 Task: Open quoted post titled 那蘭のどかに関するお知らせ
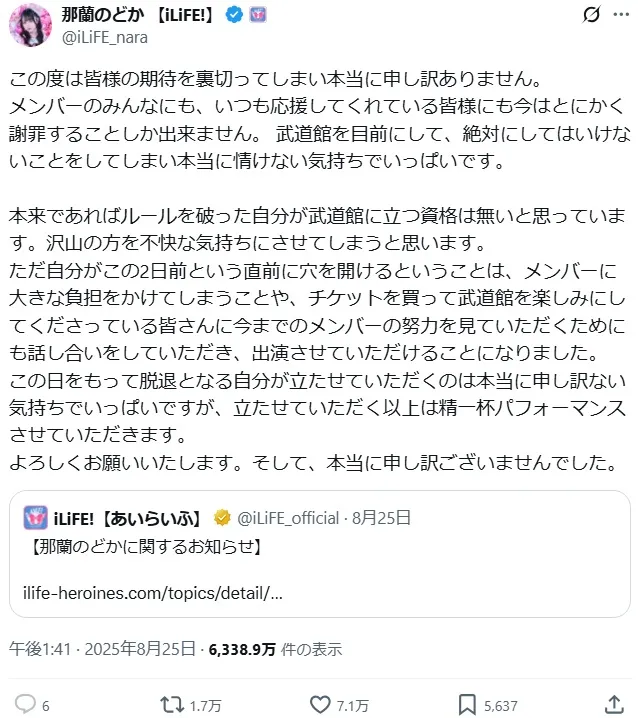pos(146,547)
